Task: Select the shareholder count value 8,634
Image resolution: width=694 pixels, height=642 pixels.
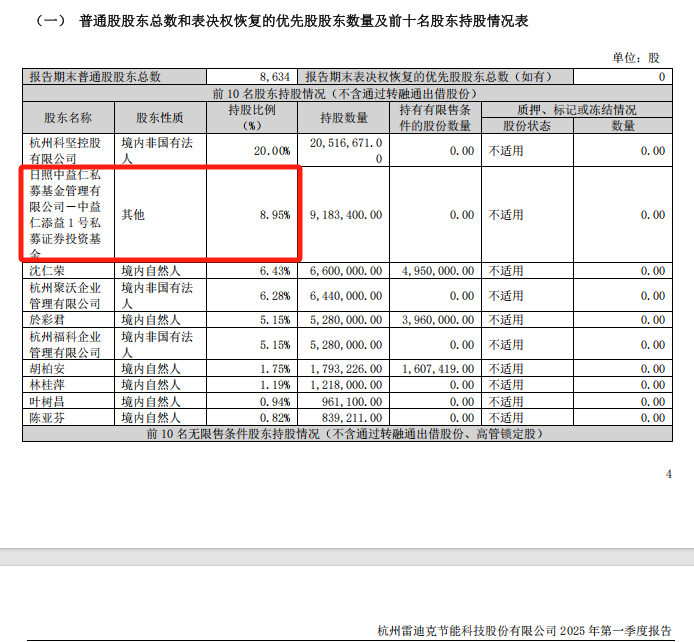Action: (275, 77)
